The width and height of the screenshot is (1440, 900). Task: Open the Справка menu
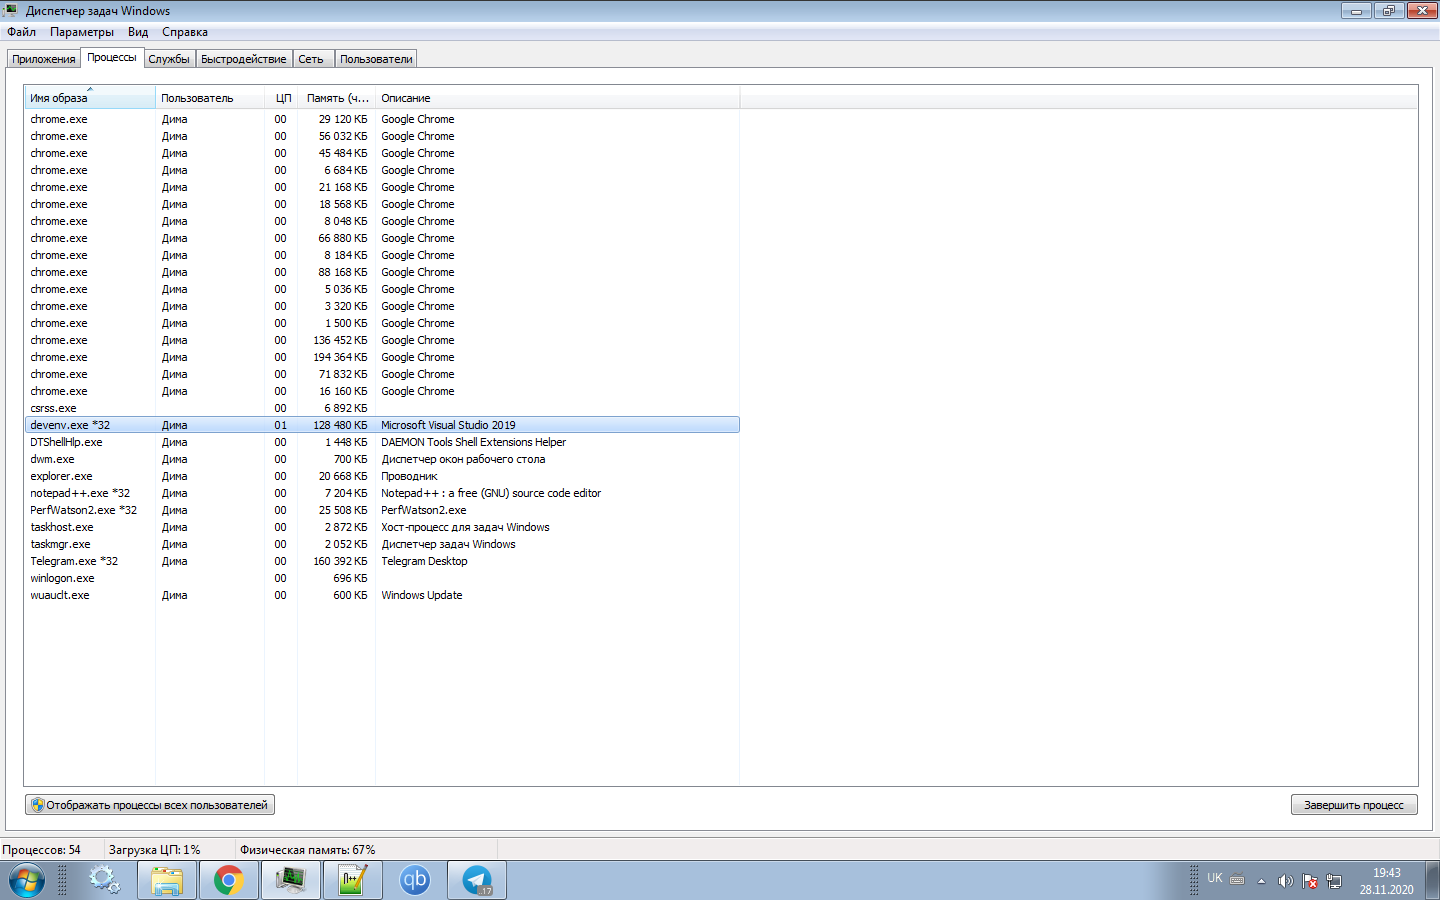coord(185,32)
